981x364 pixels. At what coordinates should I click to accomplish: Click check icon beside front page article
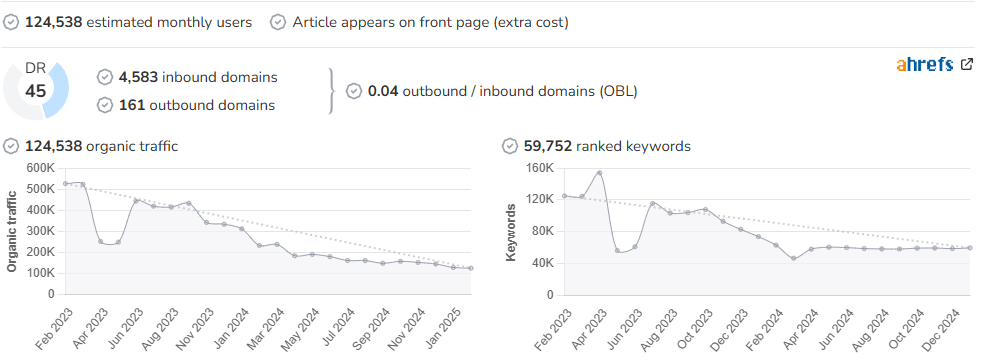pos(278,23)
